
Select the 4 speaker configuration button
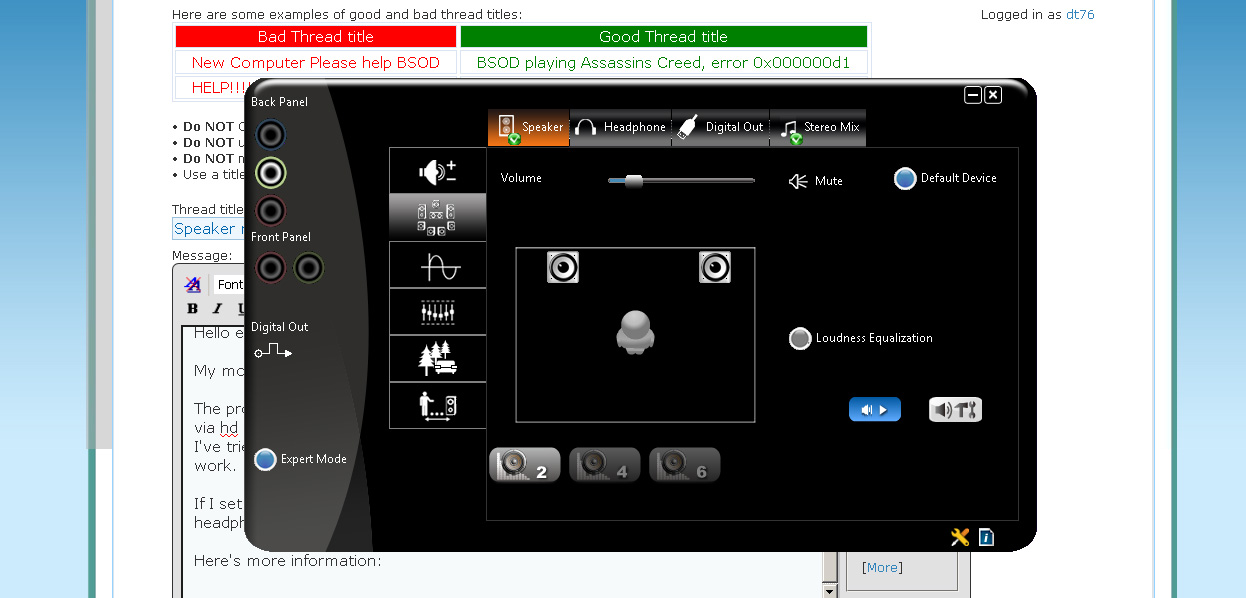(x=604, y=465)
